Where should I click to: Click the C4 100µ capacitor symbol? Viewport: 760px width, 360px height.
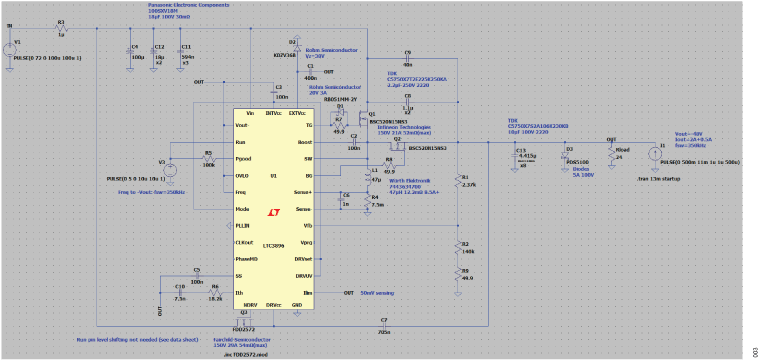tap(130, 50)
